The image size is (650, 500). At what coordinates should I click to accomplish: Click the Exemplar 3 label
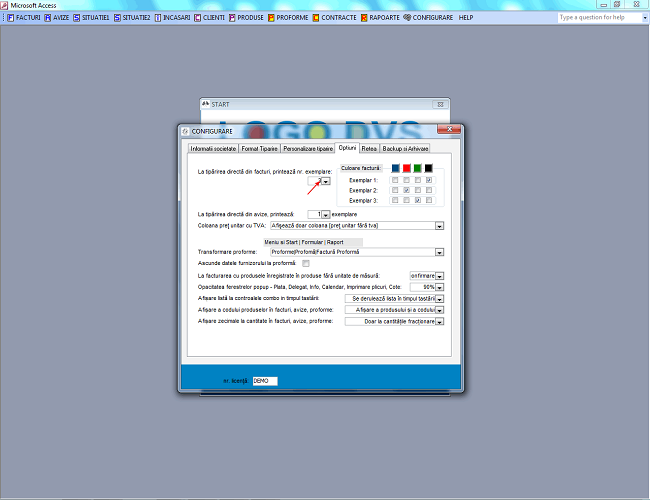363,201
